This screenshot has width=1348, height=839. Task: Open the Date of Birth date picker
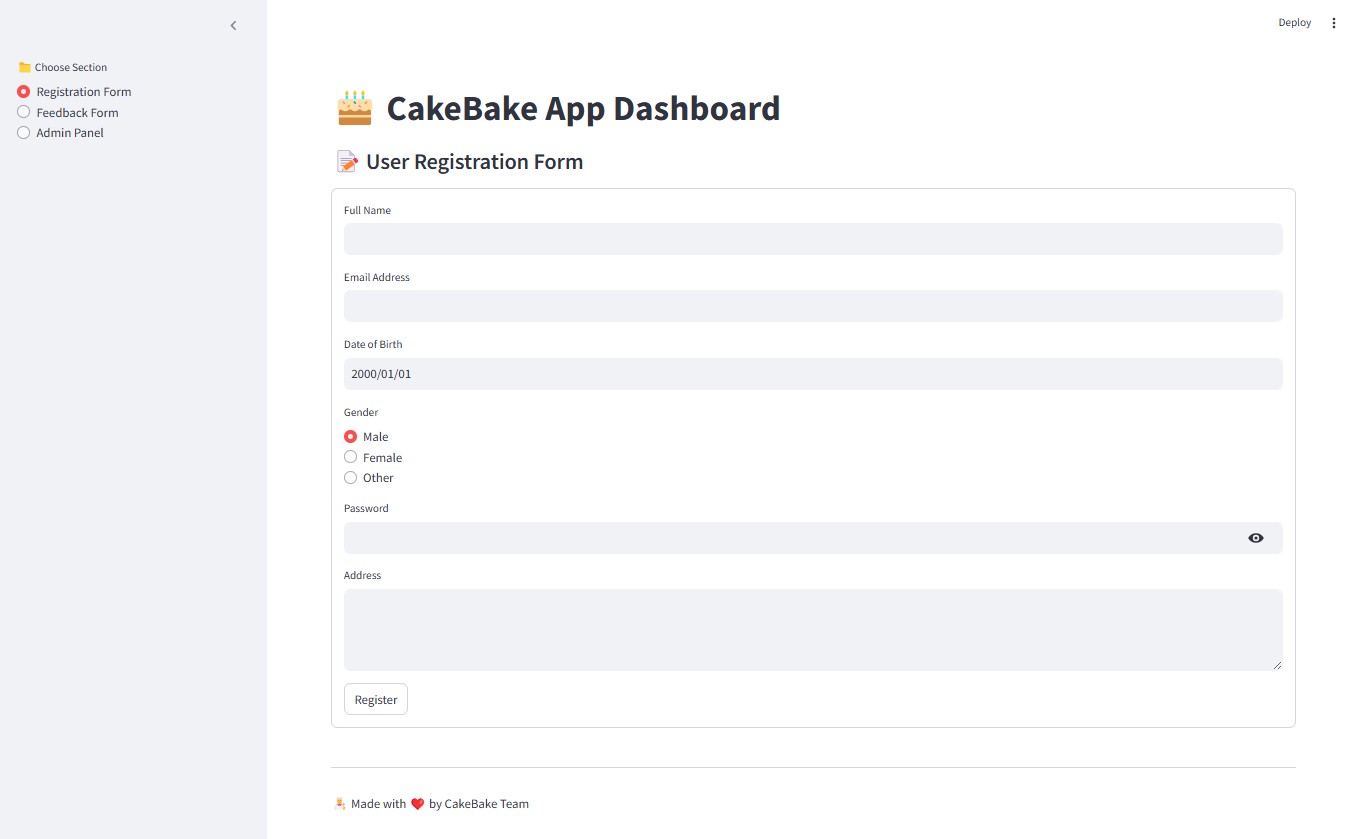[x=813, y=373]
